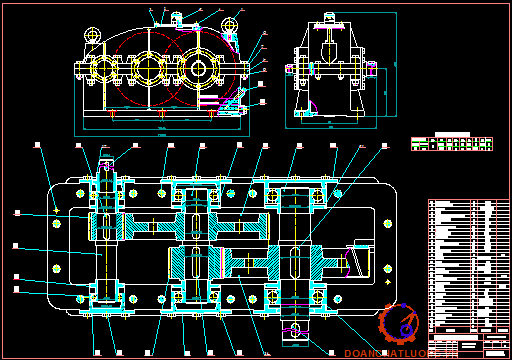This screenshot has height=360, width=512.
Task: Click the breather cap atop the front view
Action: (x=177, y=18)
